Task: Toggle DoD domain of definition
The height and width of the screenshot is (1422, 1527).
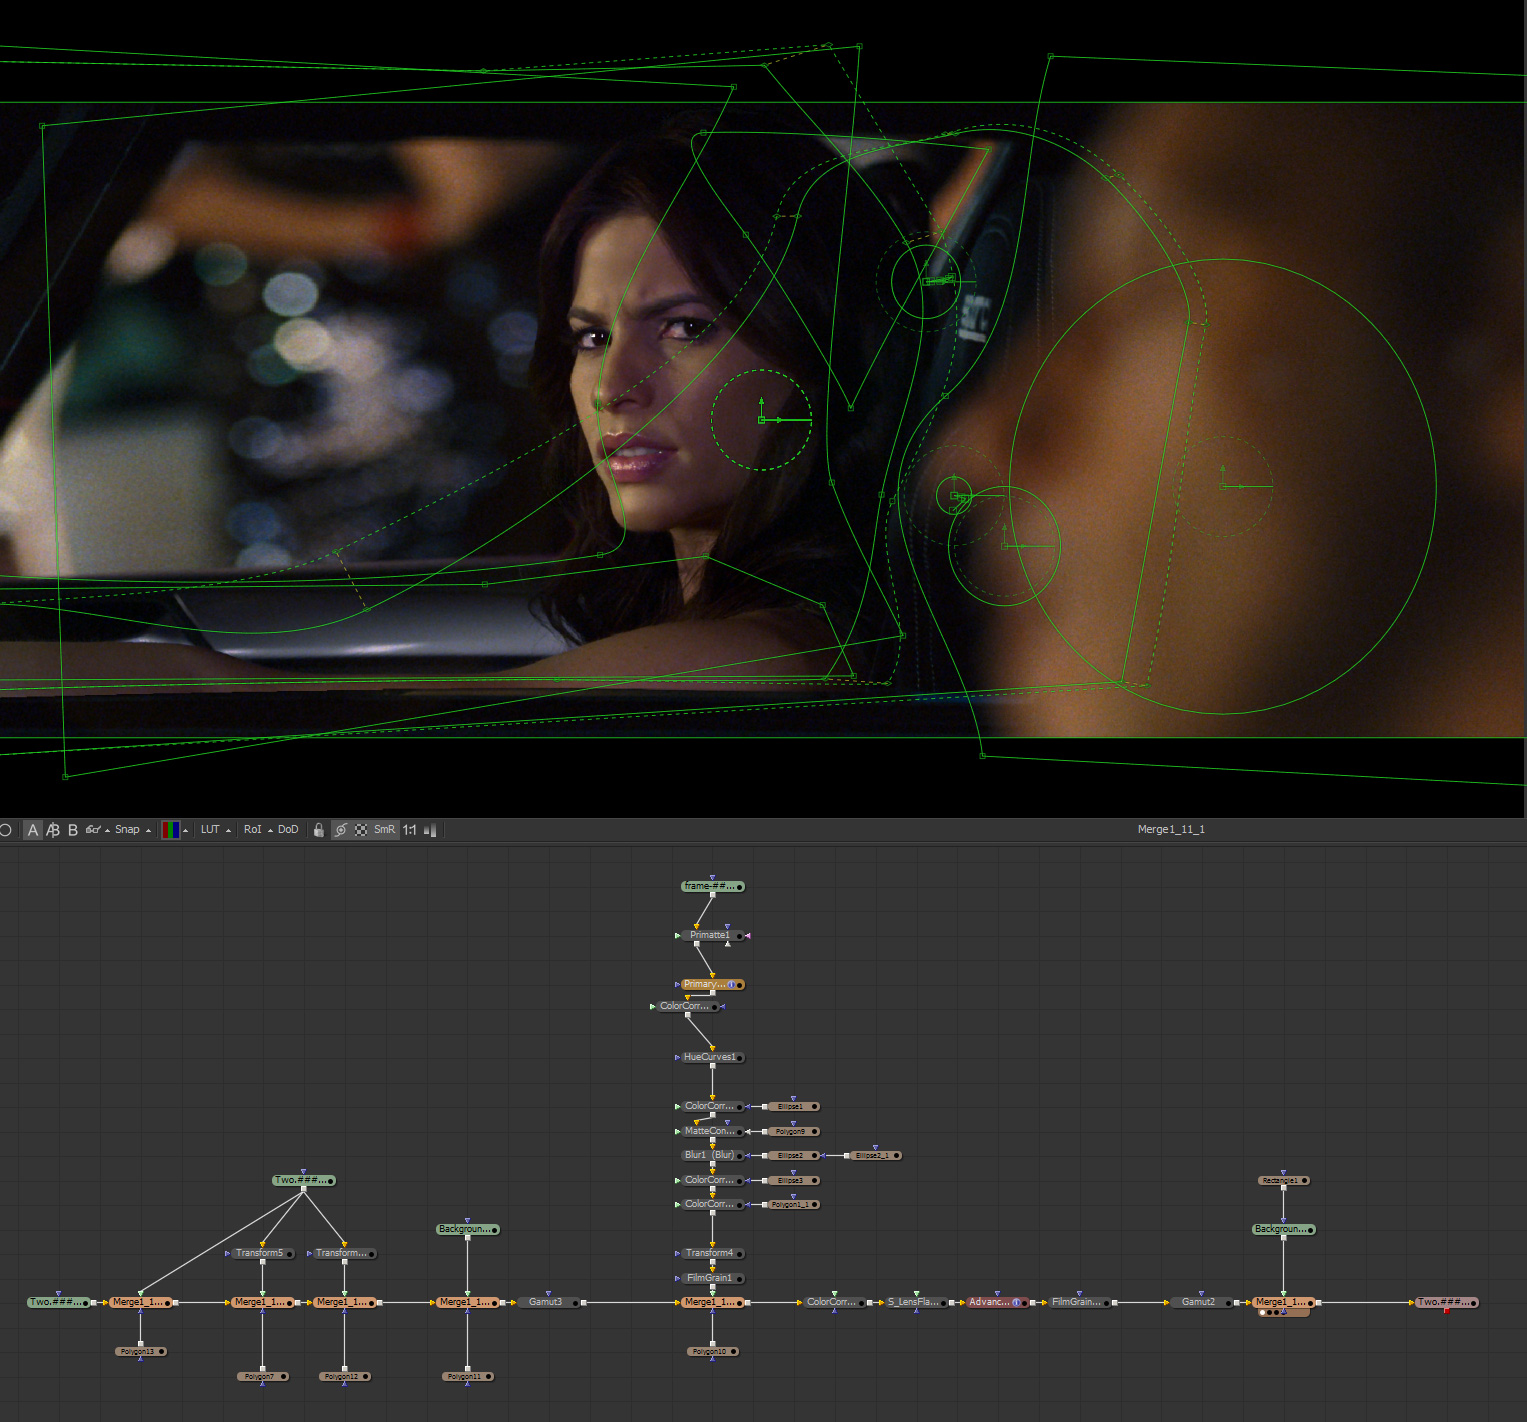Action: 288,830
